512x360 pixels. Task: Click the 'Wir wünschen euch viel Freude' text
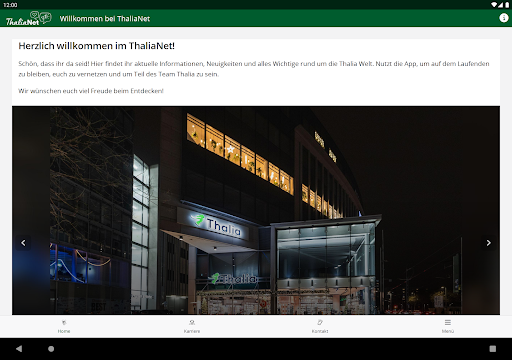[91, 91]
